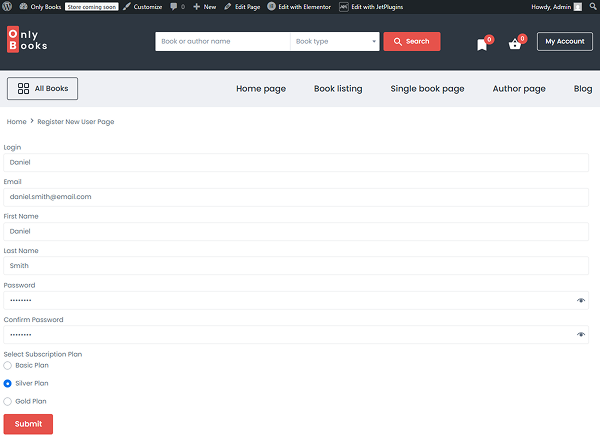Click the red Search button
The width and height of the screenshot is (600, 439).
[x=412, y=41]
